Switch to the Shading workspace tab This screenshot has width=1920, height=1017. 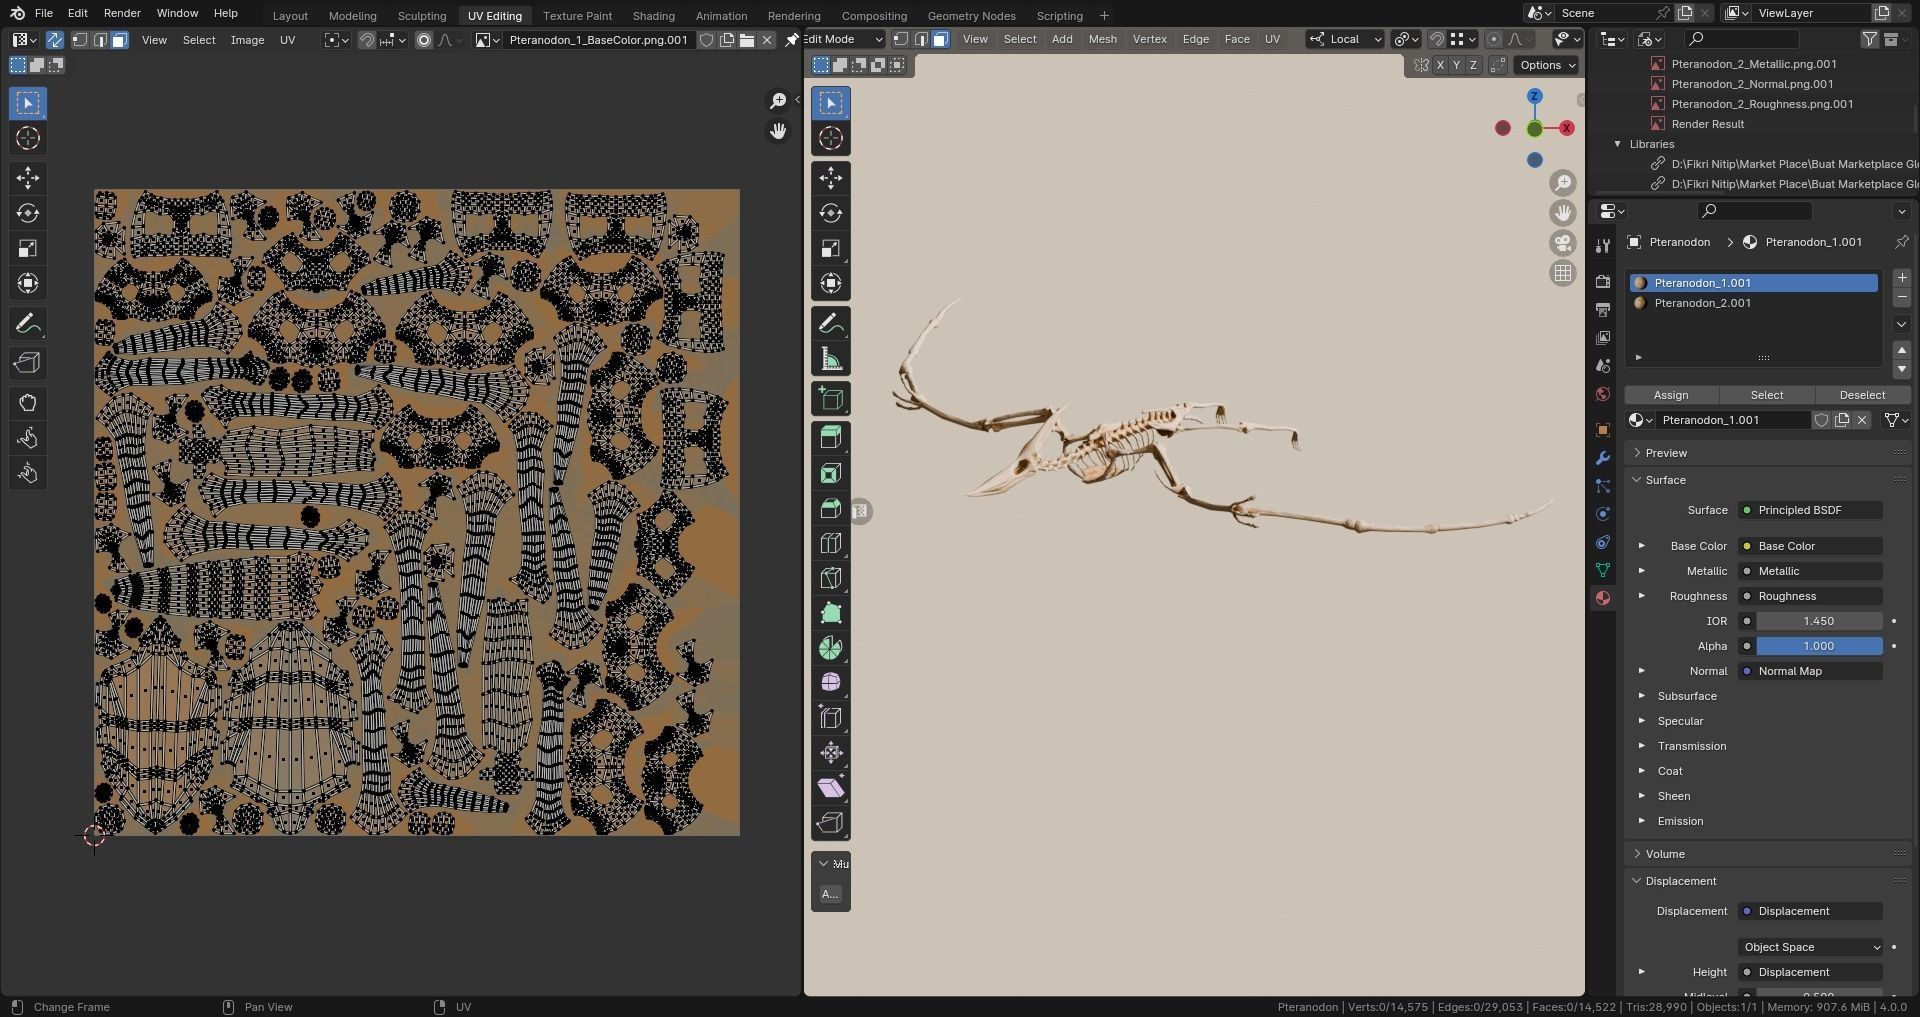(653, 16)
